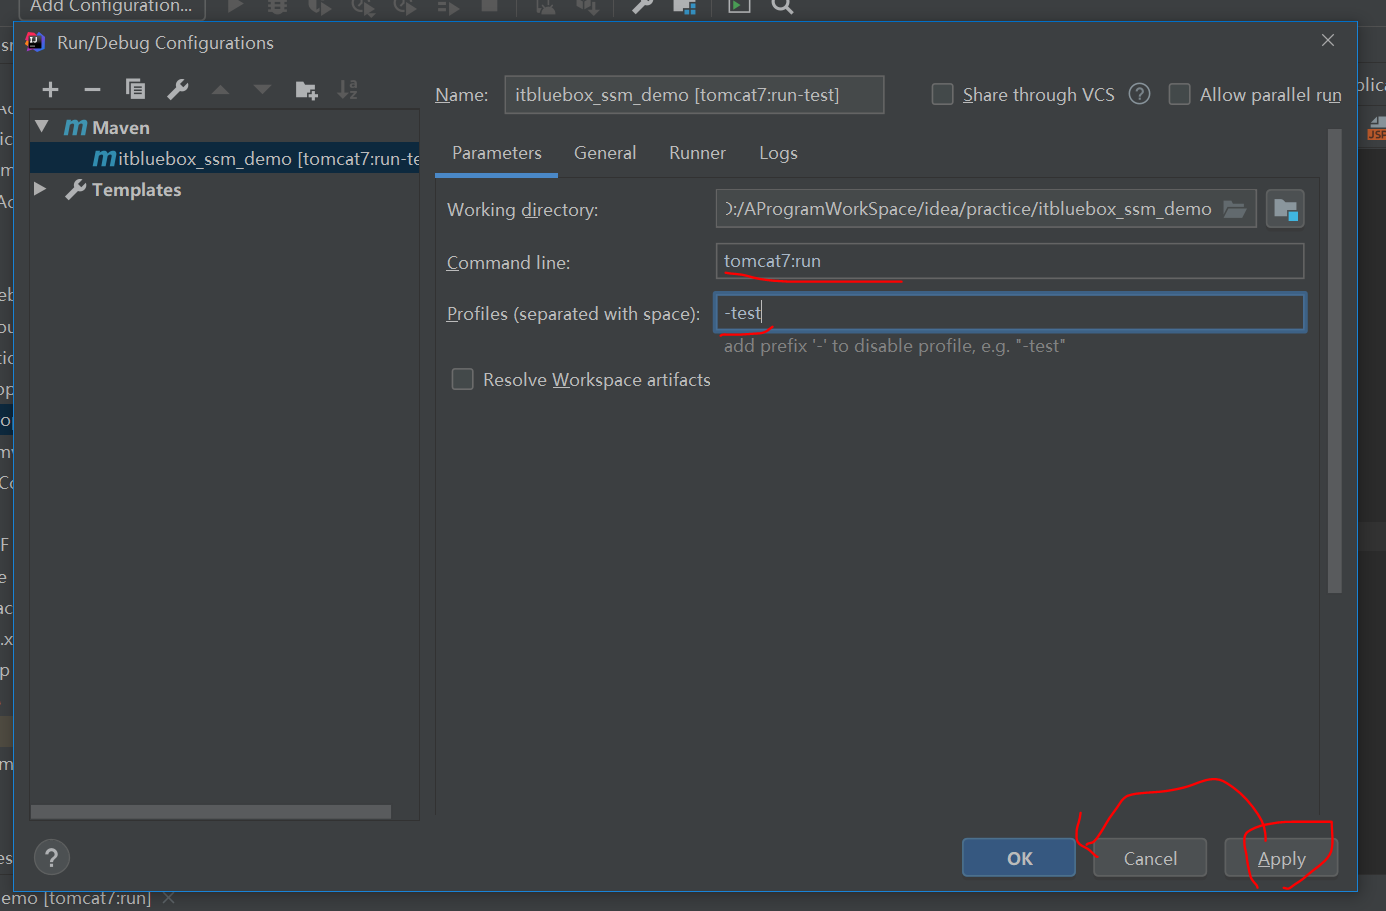This screenshot has height=911, width=1386.
Task: Open the dialog Help question mark button
Action: coord(52,857)
